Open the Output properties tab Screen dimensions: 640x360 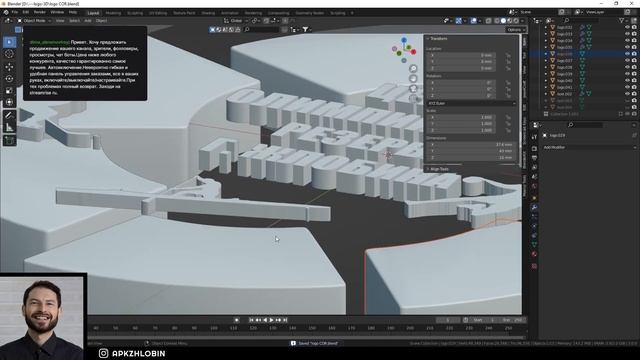point(534,158)
